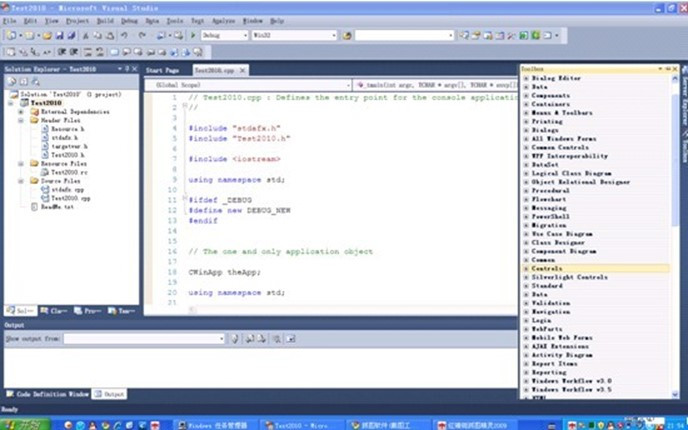The image size is (688, 430).
Task: Open the Solution Configurations Debug dropdown
Action: pyautogui.click(x=245, y=36)
